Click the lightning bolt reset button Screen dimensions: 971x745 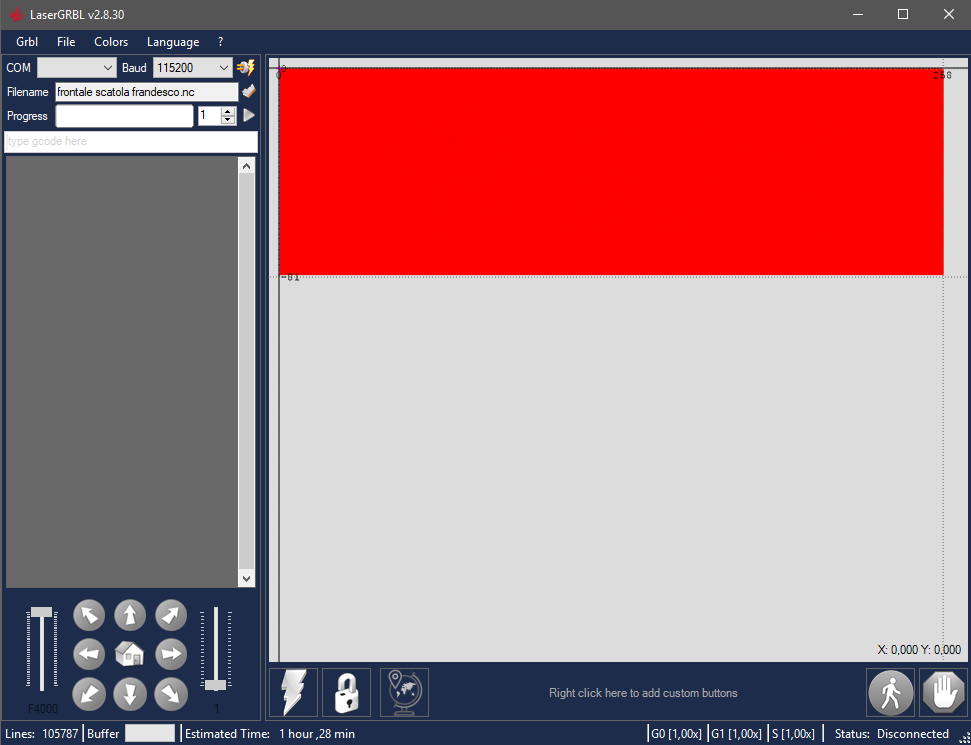pyautogui.click(x=294, y=692)
